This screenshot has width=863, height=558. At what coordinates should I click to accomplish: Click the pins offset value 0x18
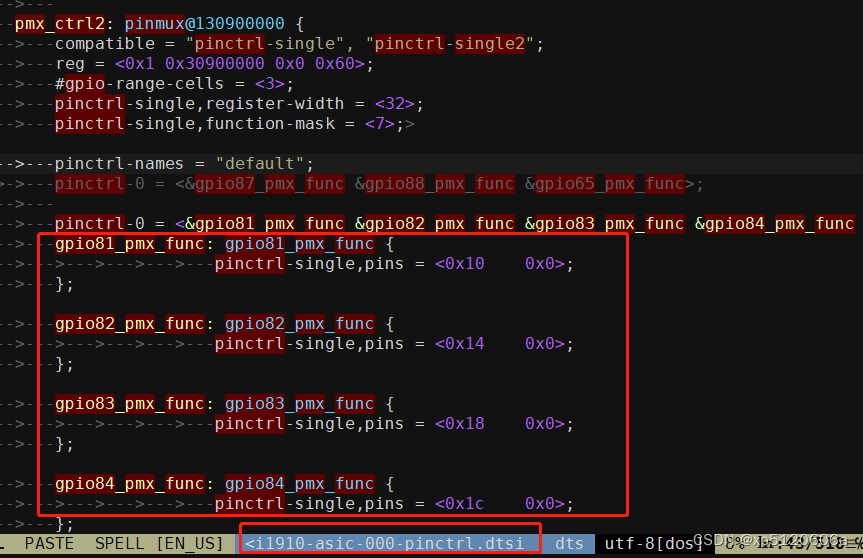[x=465, y=424]
